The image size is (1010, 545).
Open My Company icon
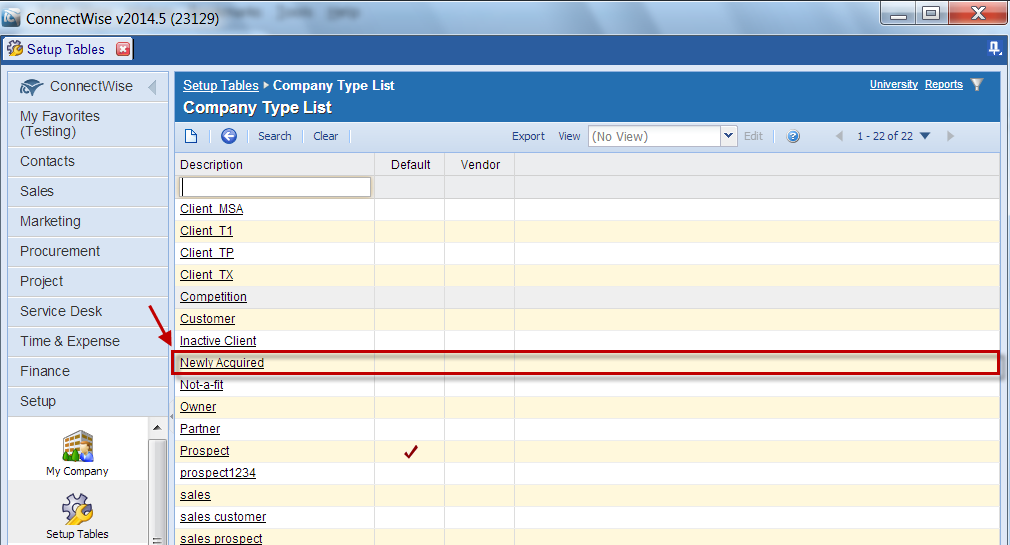coord(77,454)
